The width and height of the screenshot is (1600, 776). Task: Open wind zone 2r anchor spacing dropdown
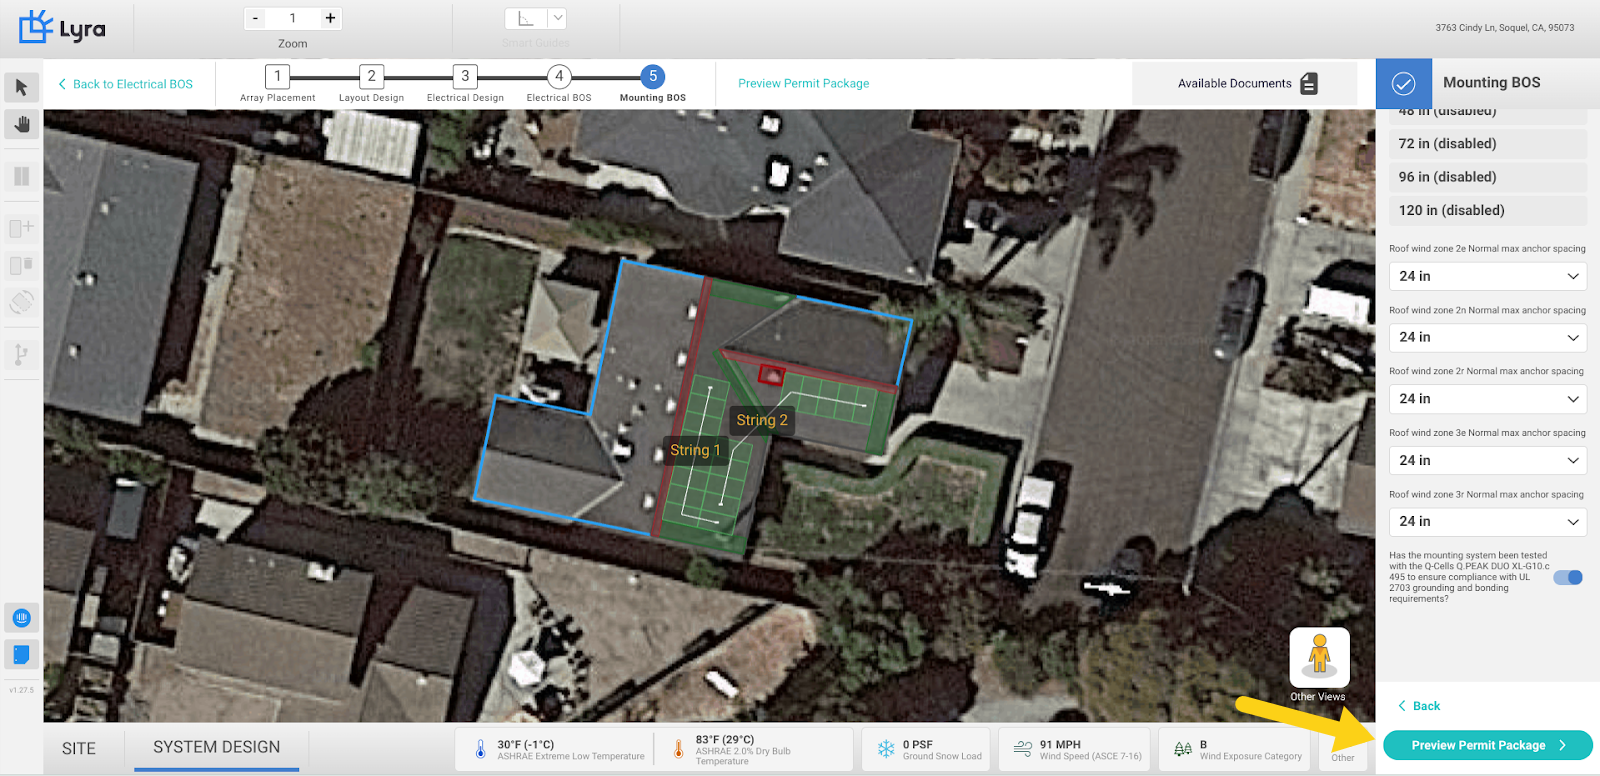(1487, 399)
